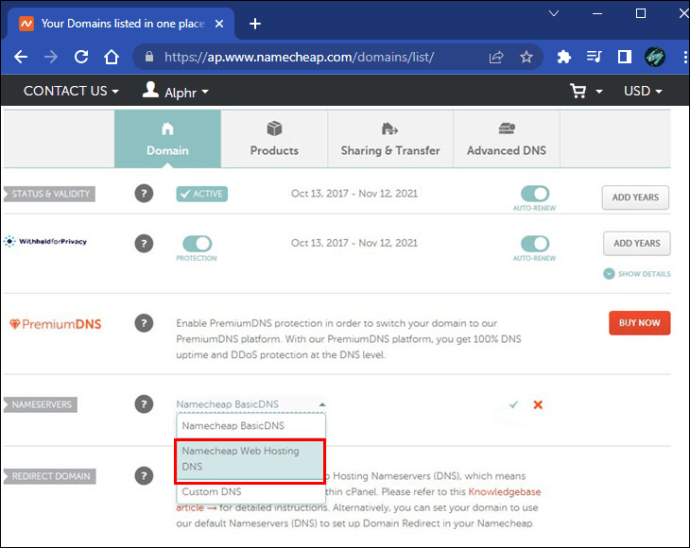
Task: Open the Sharing & Transfer tab
Action: point(390,139)
